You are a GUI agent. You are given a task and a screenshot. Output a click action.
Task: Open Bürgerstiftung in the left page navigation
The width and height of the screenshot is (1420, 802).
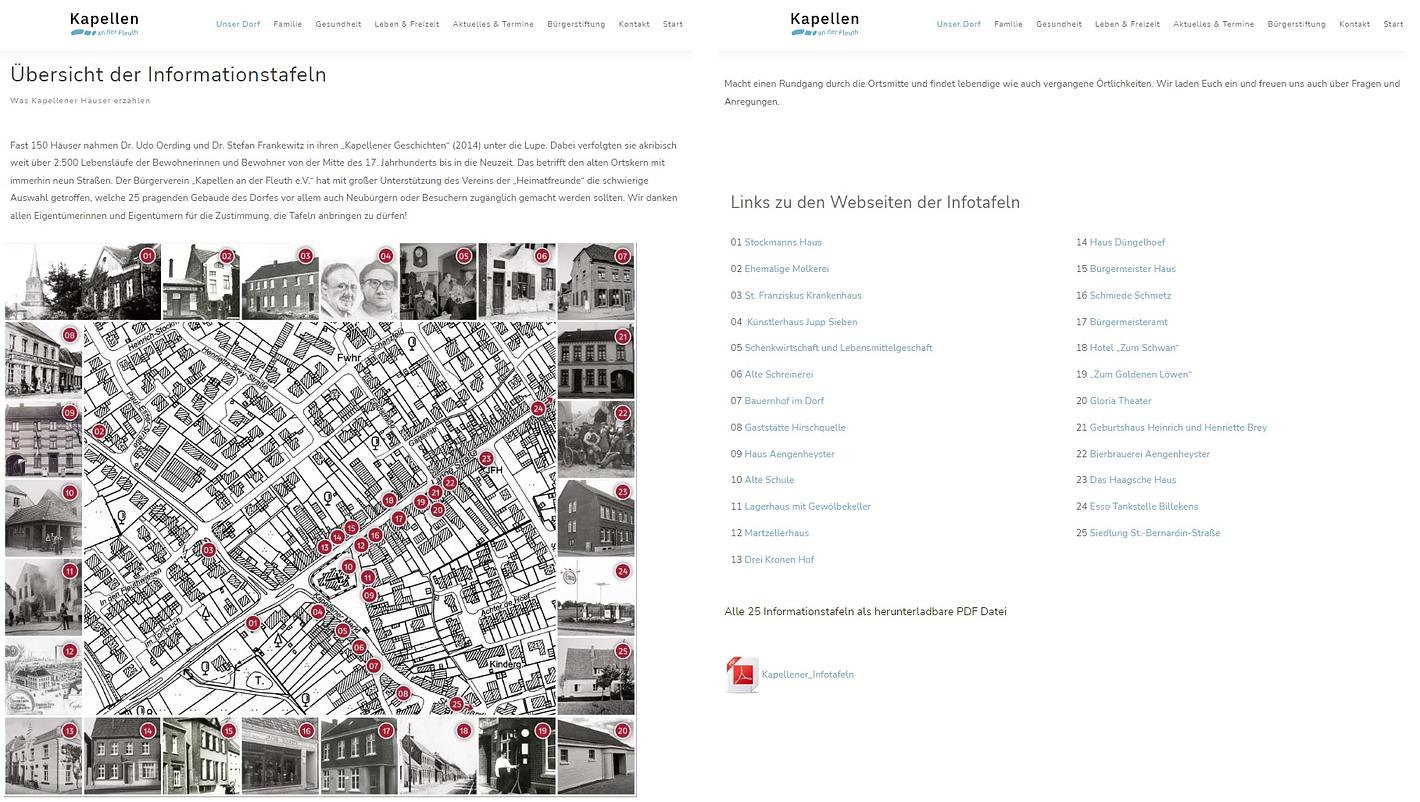point(576,24)
